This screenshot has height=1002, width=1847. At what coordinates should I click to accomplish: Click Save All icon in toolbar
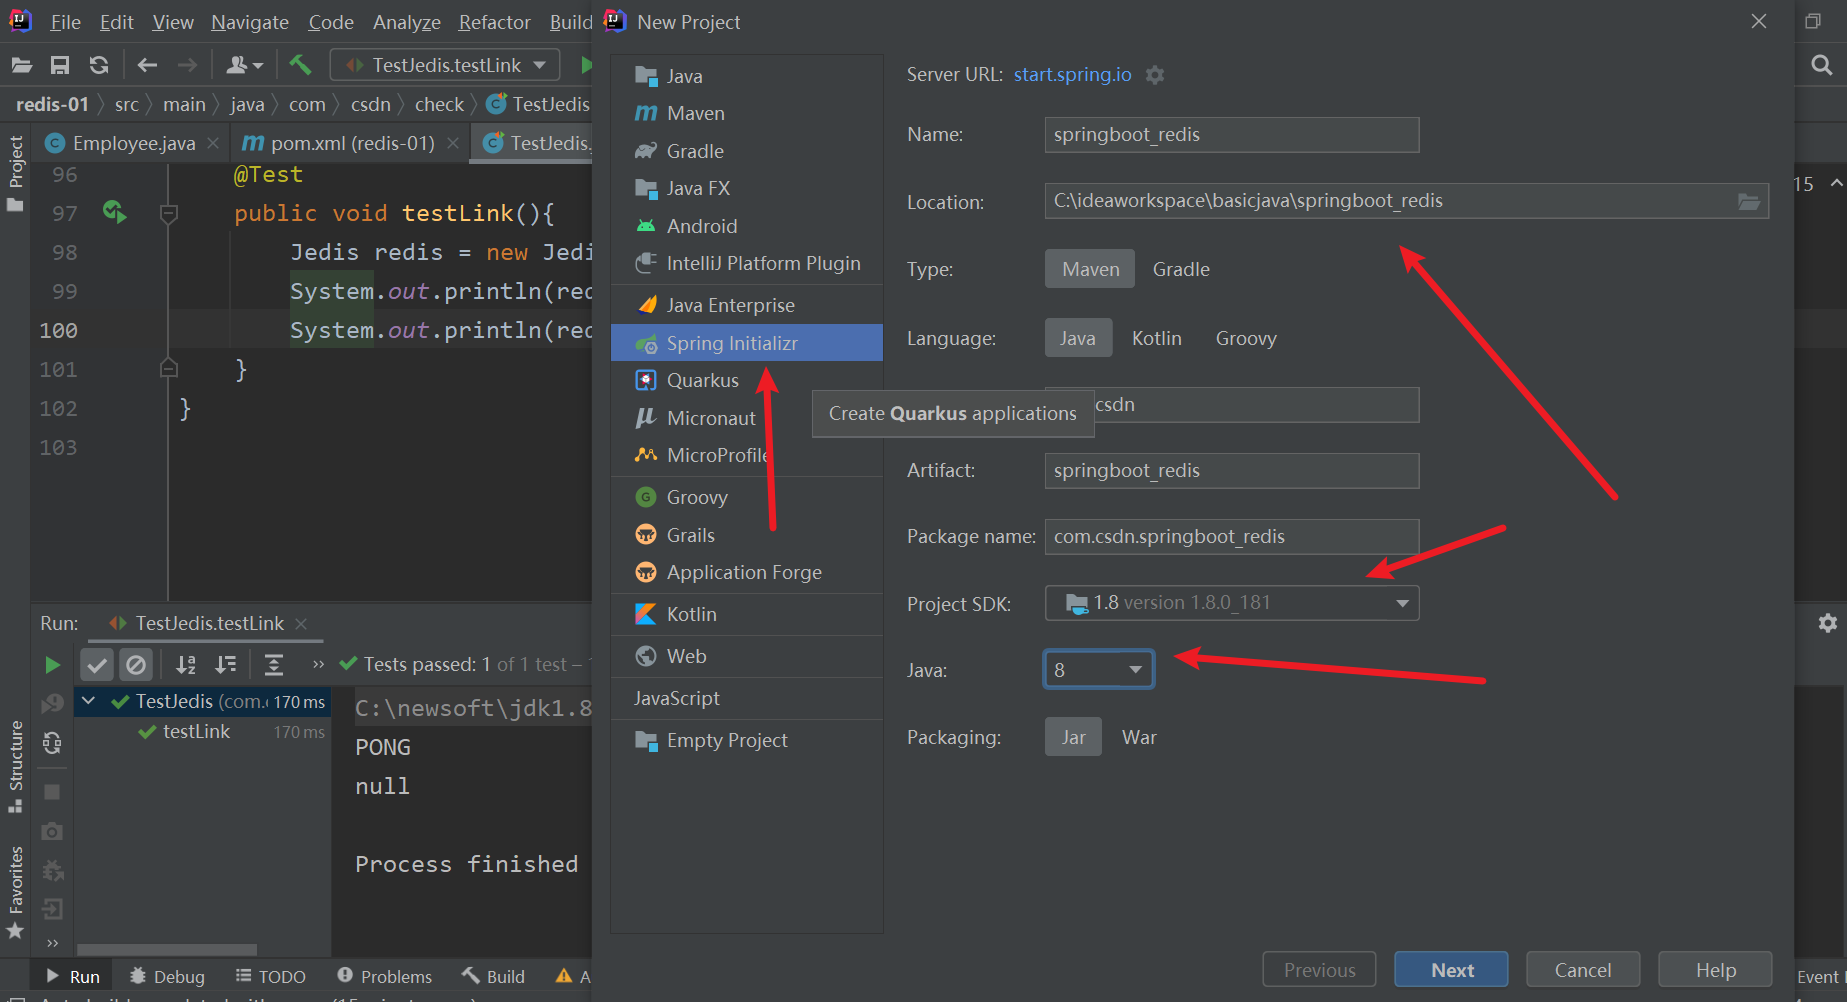pos(60,65)
